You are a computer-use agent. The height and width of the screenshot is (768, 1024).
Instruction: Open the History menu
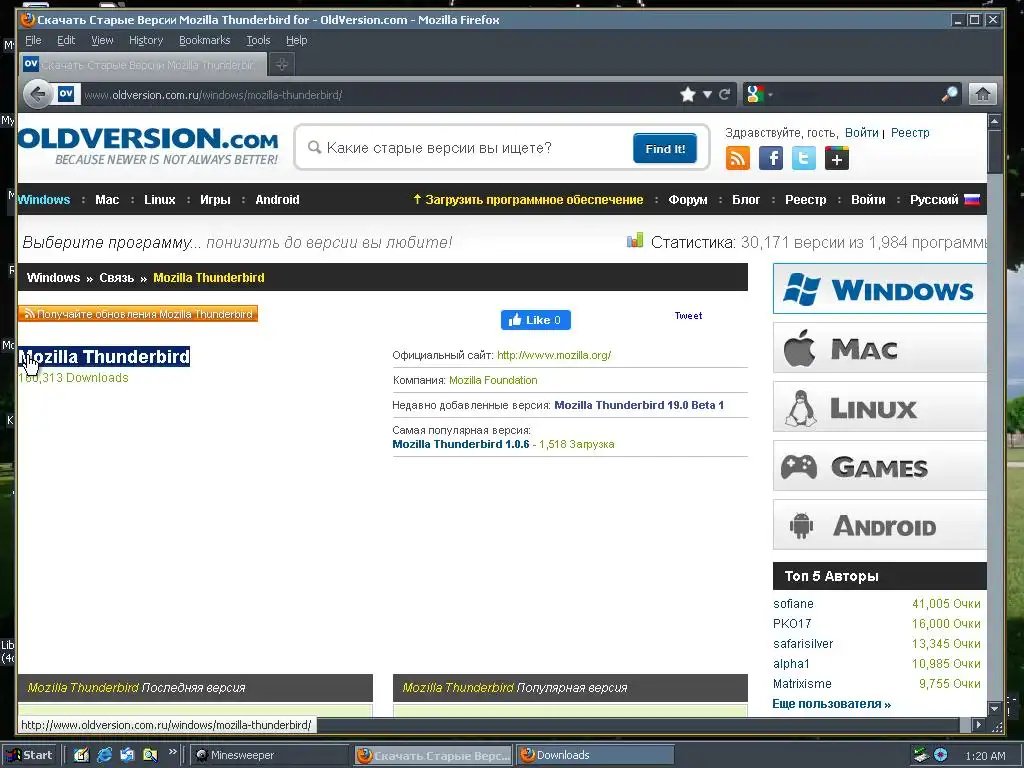[x=146, y=40]
